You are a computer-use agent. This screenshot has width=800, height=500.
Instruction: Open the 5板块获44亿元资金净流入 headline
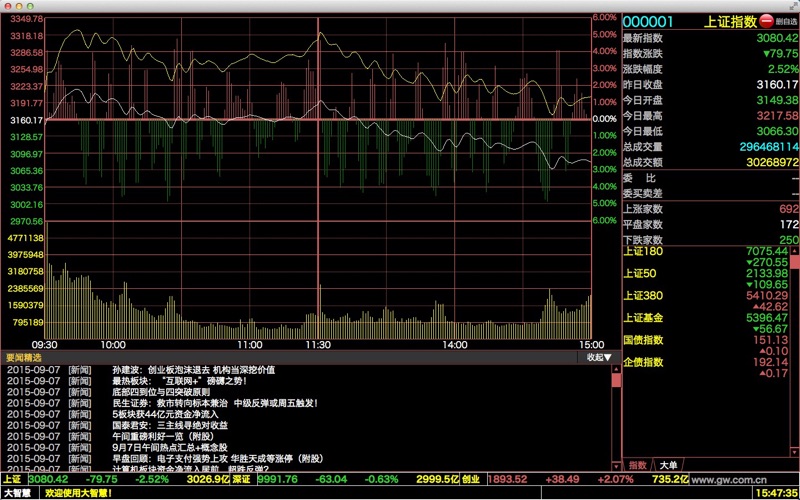[x=165, y=414]
